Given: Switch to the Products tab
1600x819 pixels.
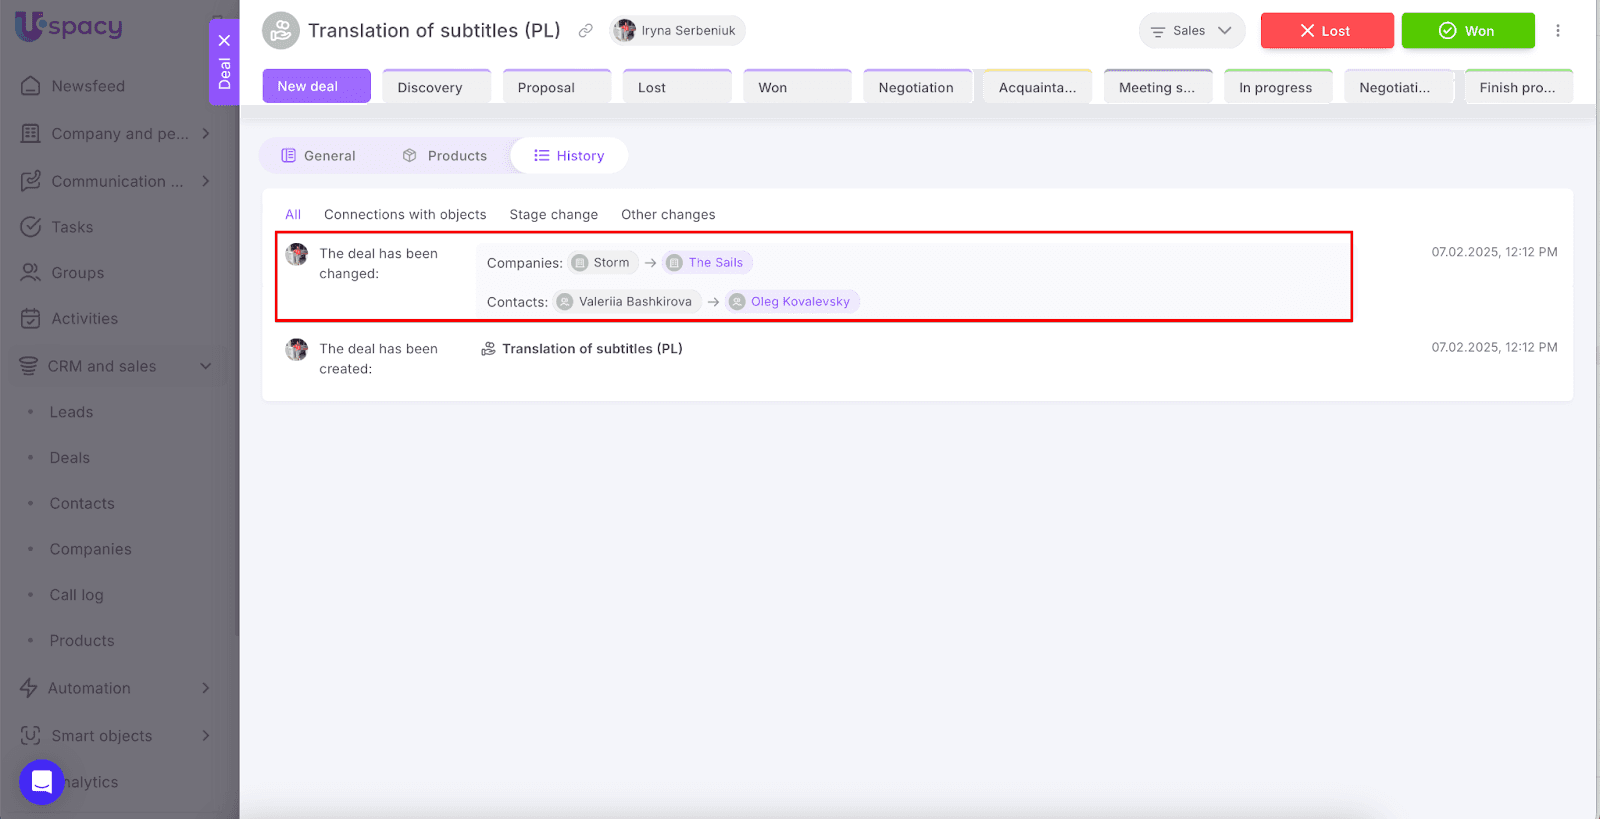Looking at the screenshot, I should point(445,156).
